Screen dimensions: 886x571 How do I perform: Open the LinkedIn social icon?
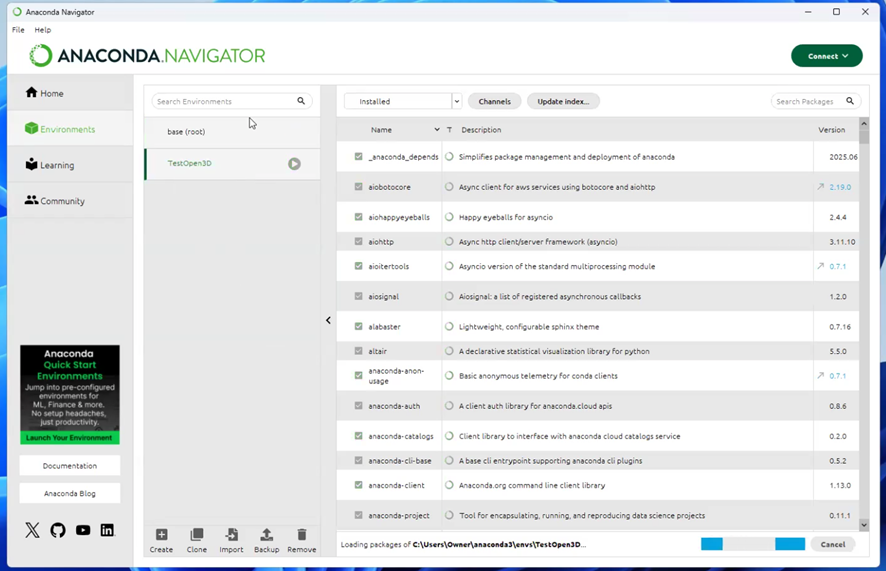(107, 530)
